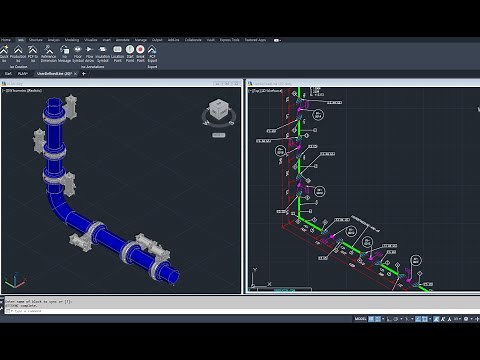The width and height of the screenshot is (480, 360).
Task: Open the Featured Apps ribbon tab
Action: 255,40
